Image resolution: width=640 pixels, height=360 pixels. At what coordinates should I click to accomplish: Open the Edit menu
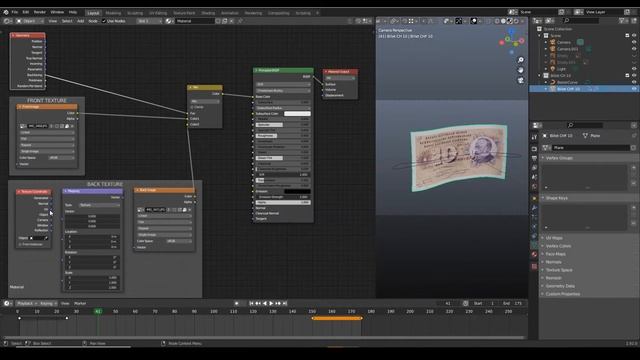[x=26, y=12]
